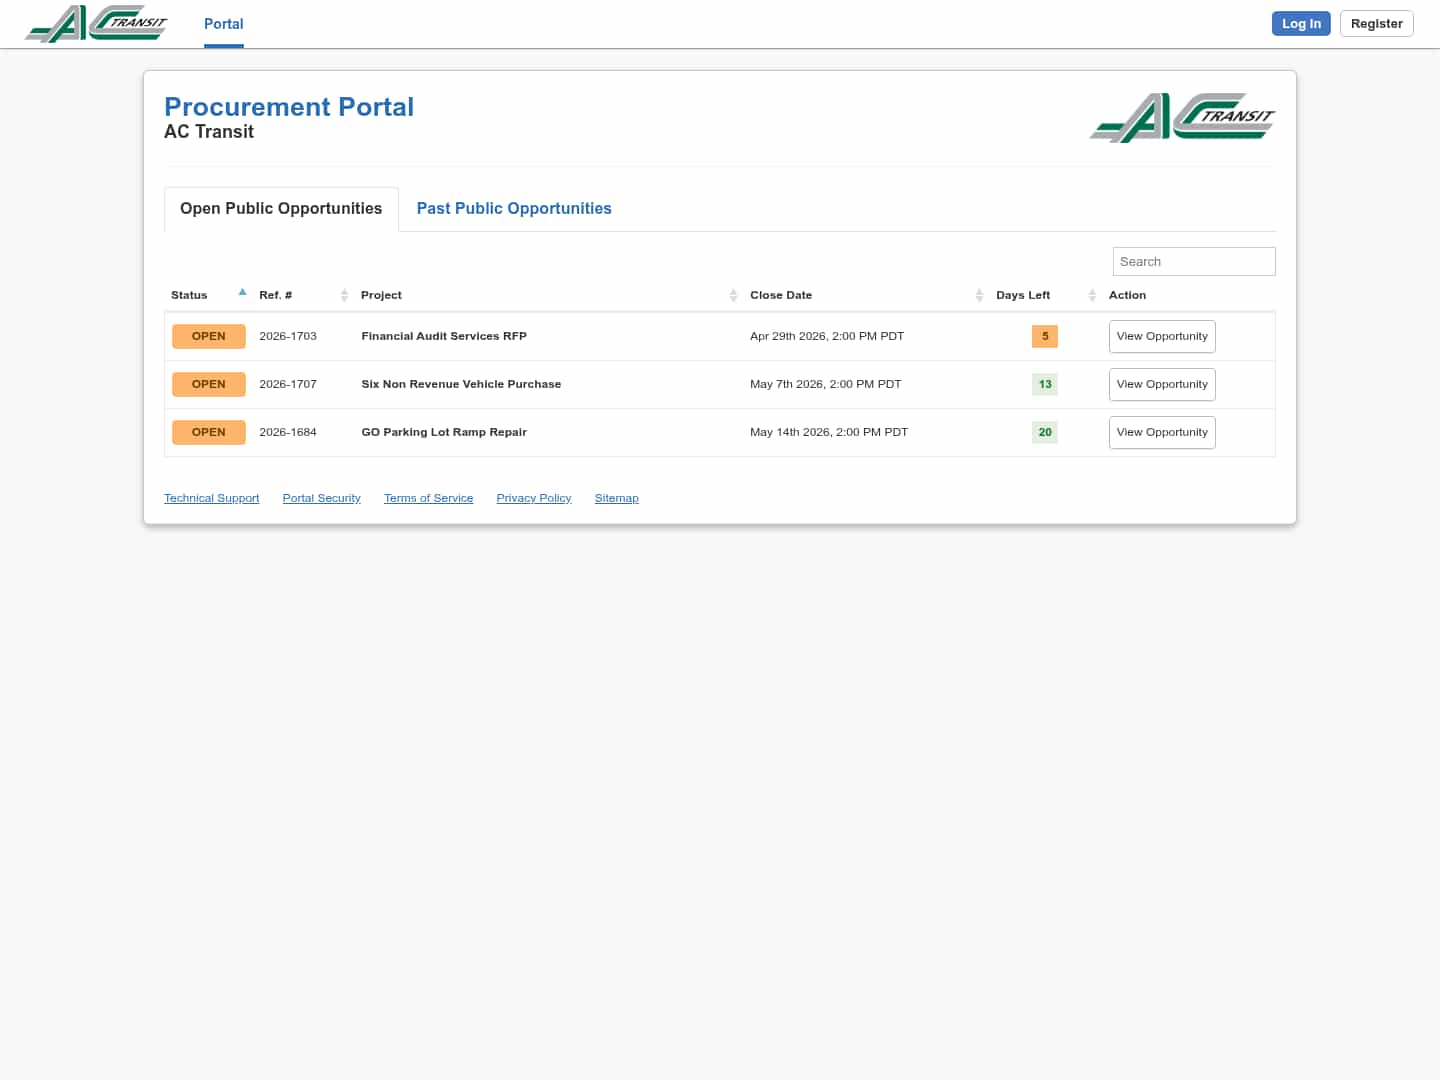View Opportunity for GO Parking Lot Ramp Repair
Image resolution: width=1440 pixels, height=1080 pixels.
click(x=1162, y=433)
